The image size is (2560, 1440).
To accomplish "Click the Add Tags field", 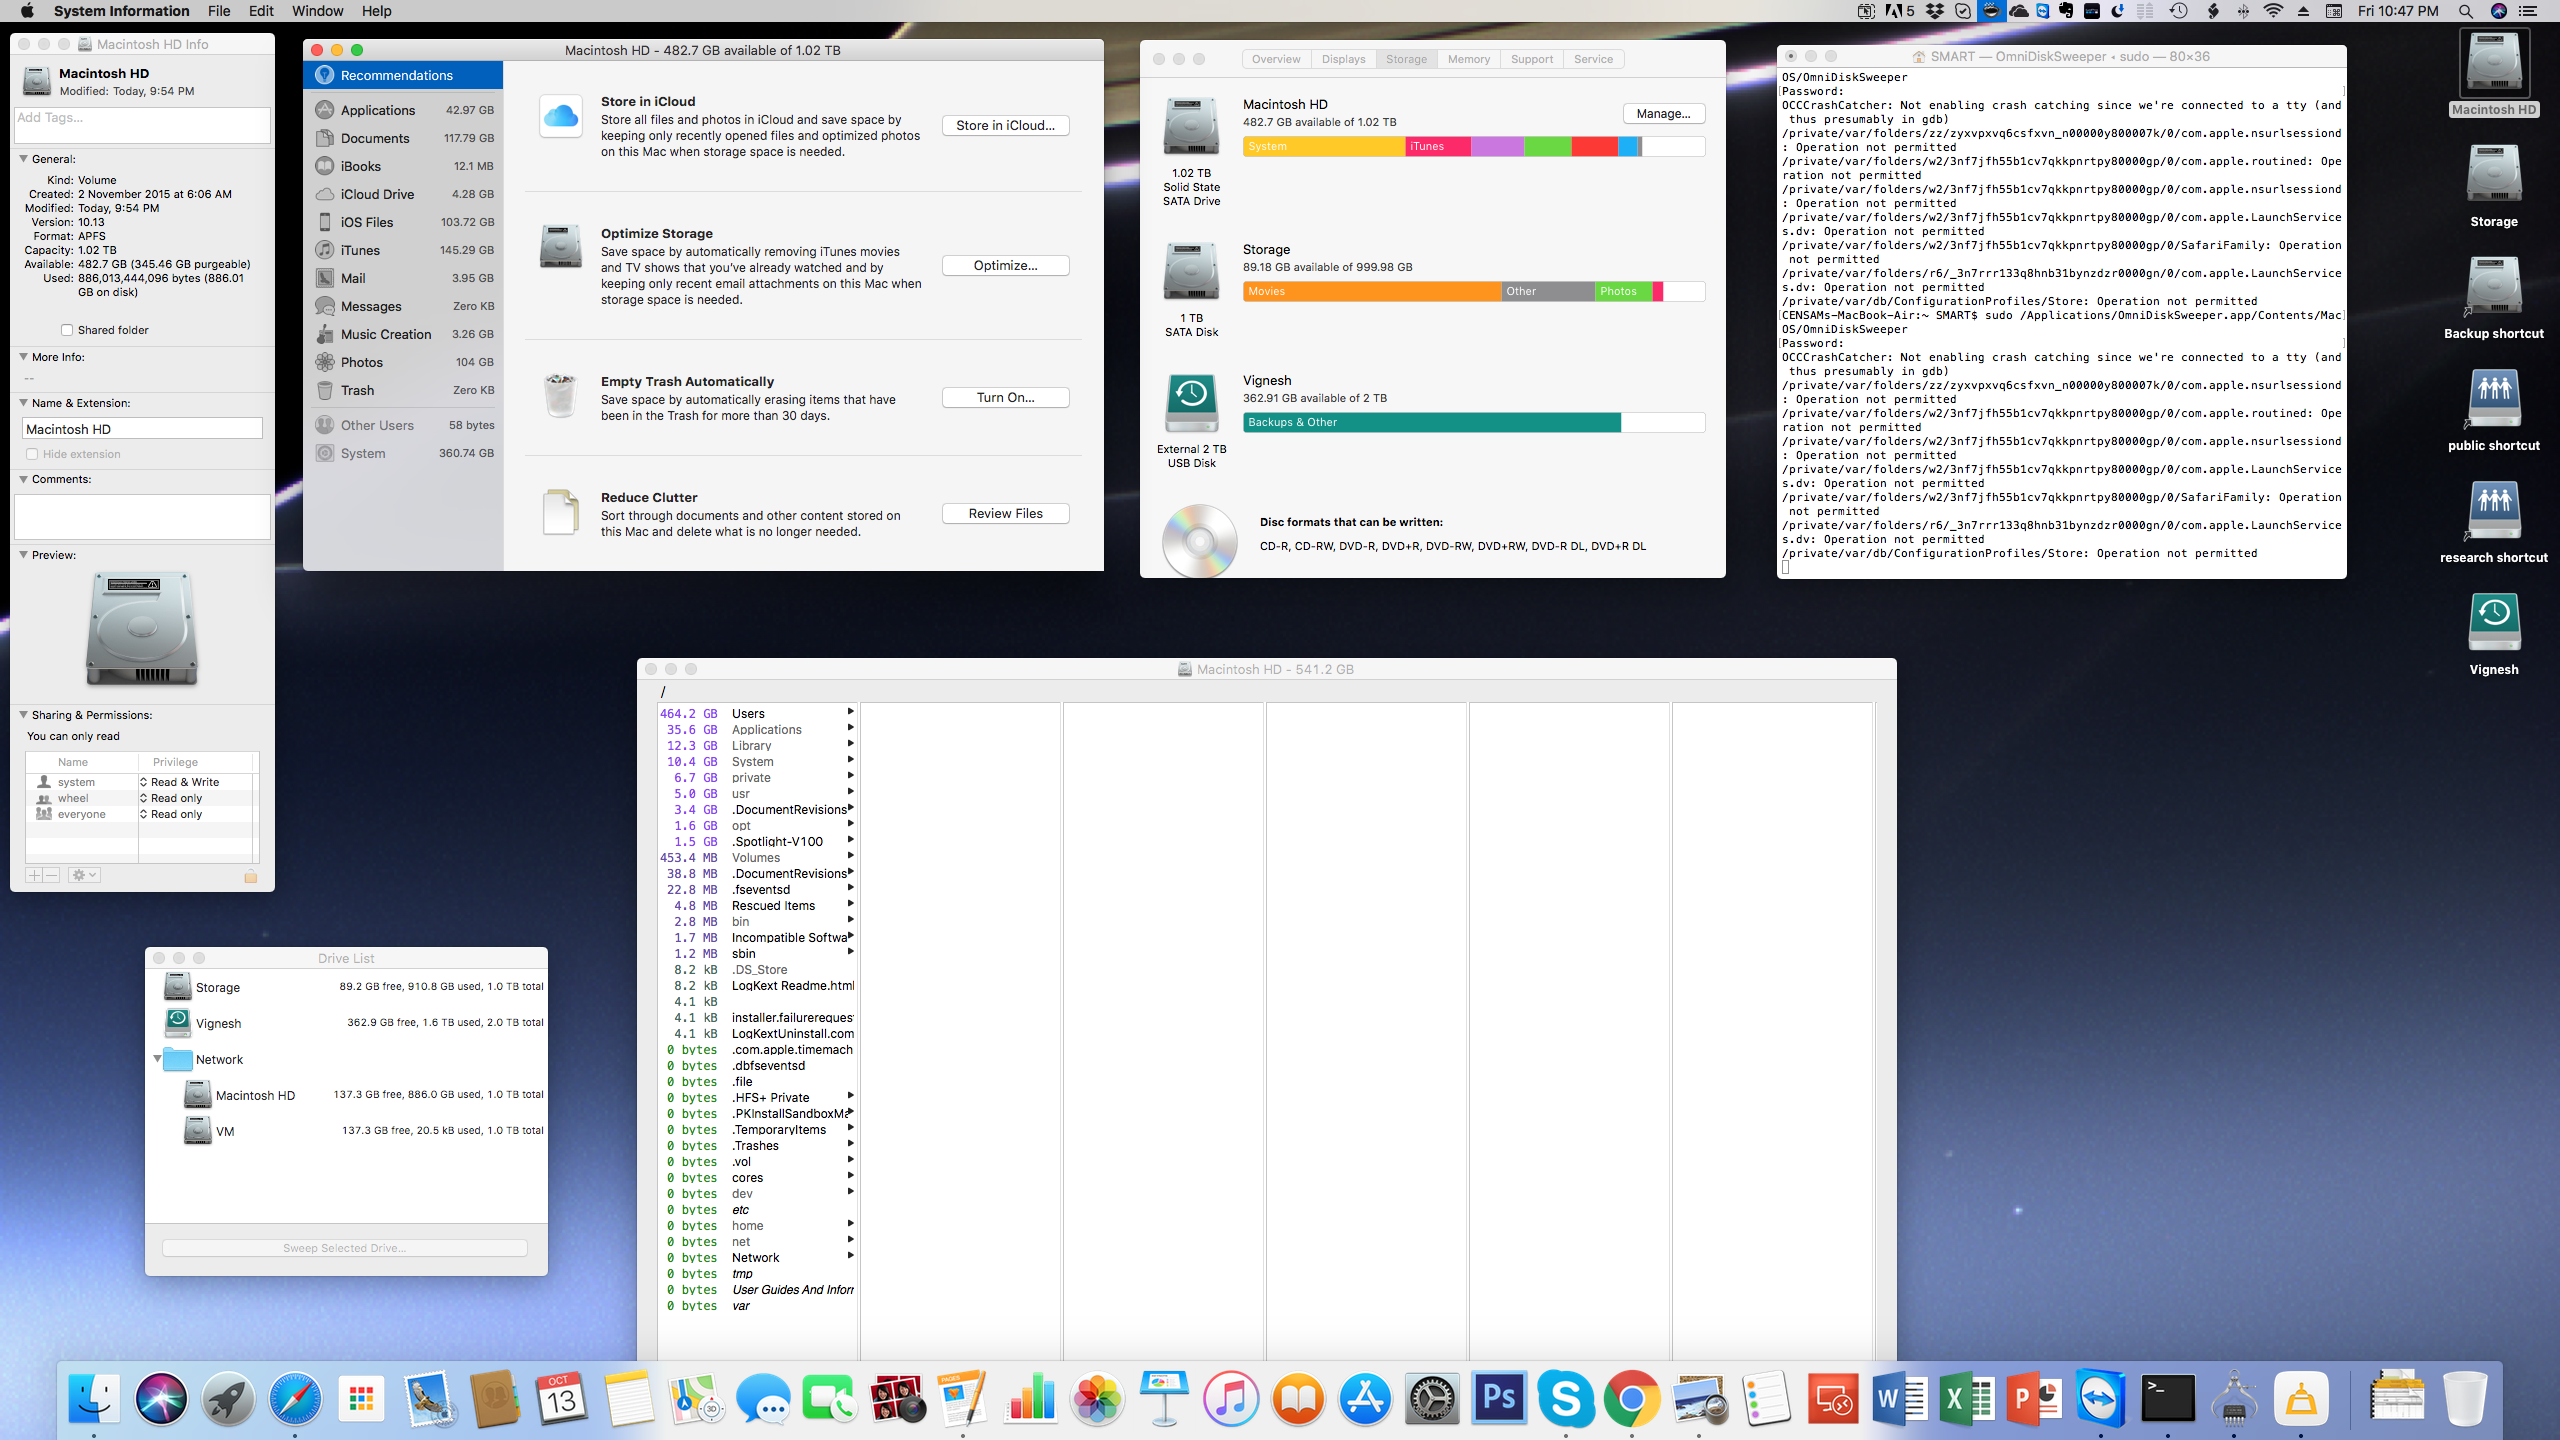I will 142,124.
